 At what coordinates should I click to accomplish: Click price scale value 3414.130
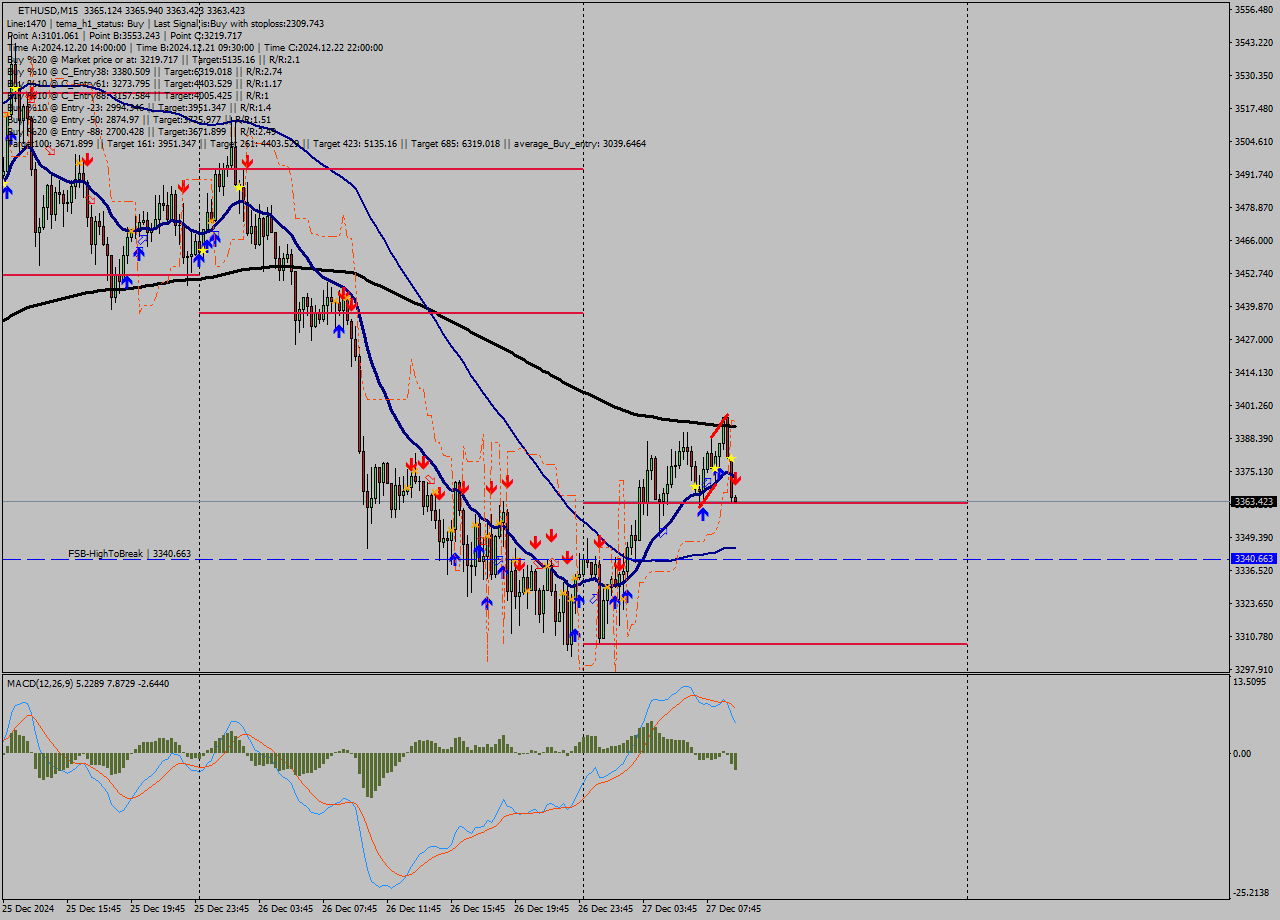pyautogui.click(x=1253, y=373)
